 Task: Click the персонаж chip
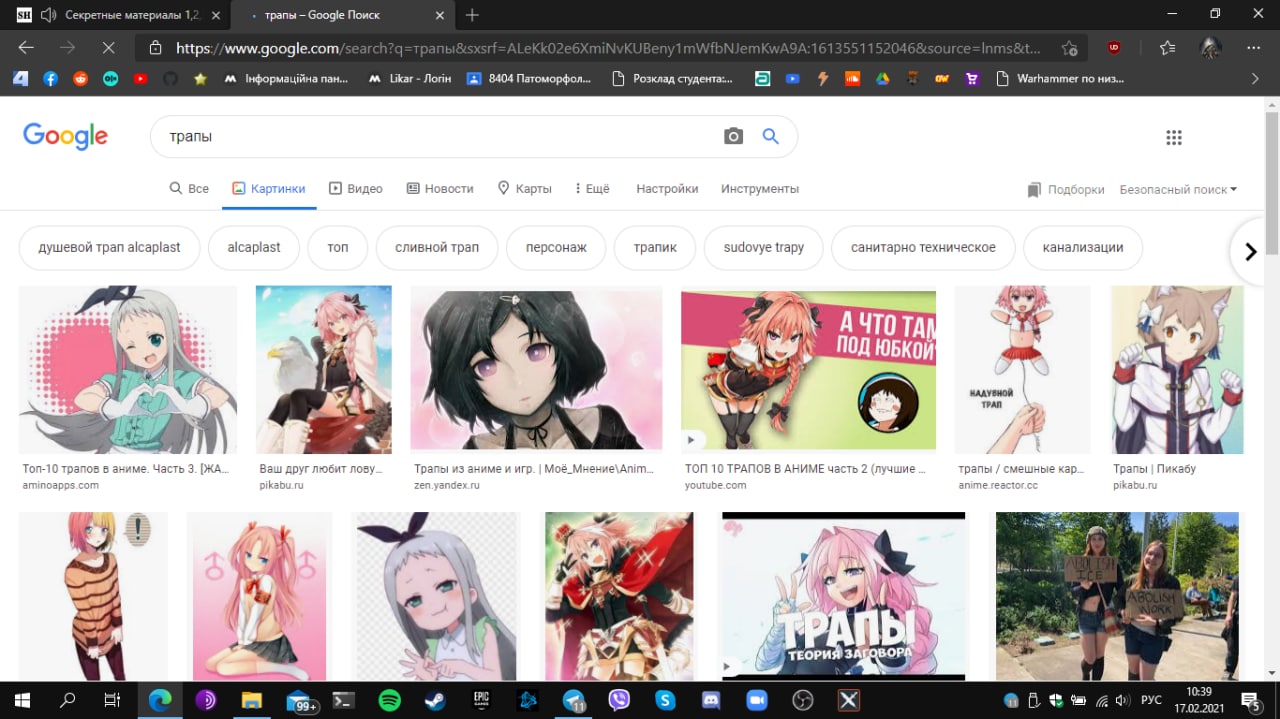coord(556,248)
